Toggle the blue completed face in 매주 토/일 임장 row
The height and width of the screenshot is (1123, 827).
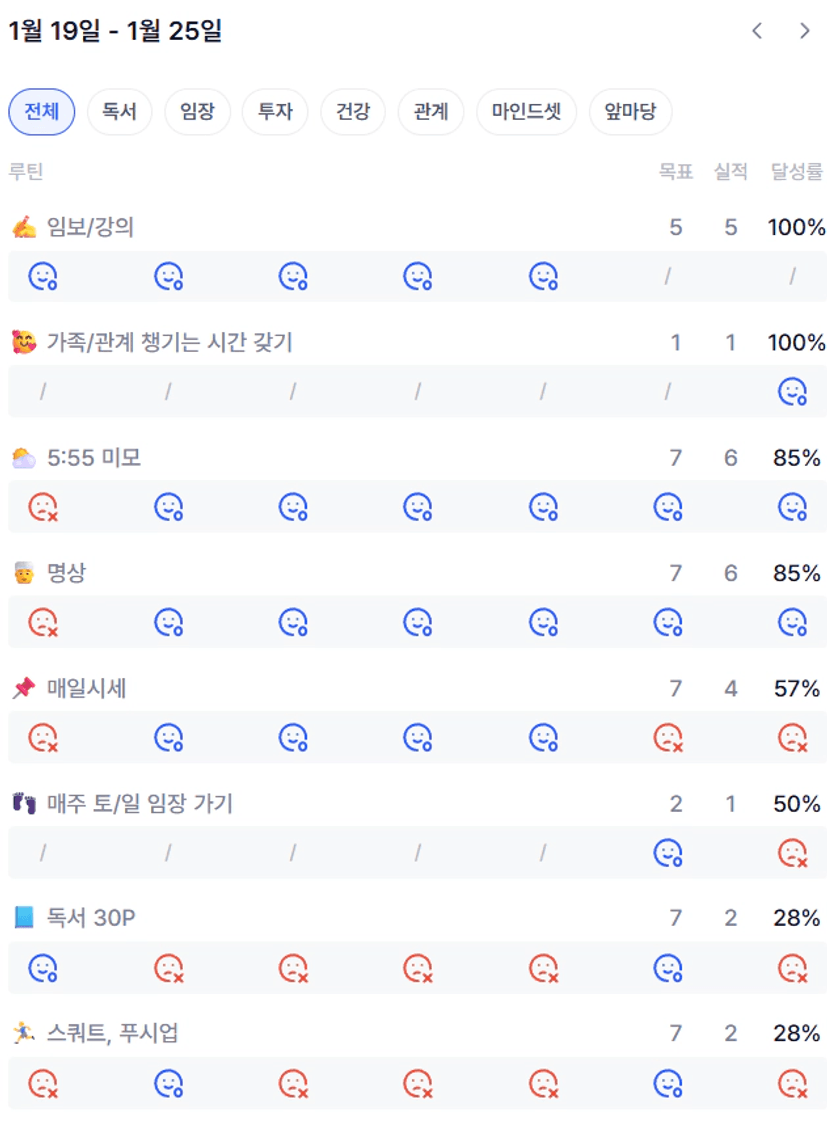pos(668,853)
